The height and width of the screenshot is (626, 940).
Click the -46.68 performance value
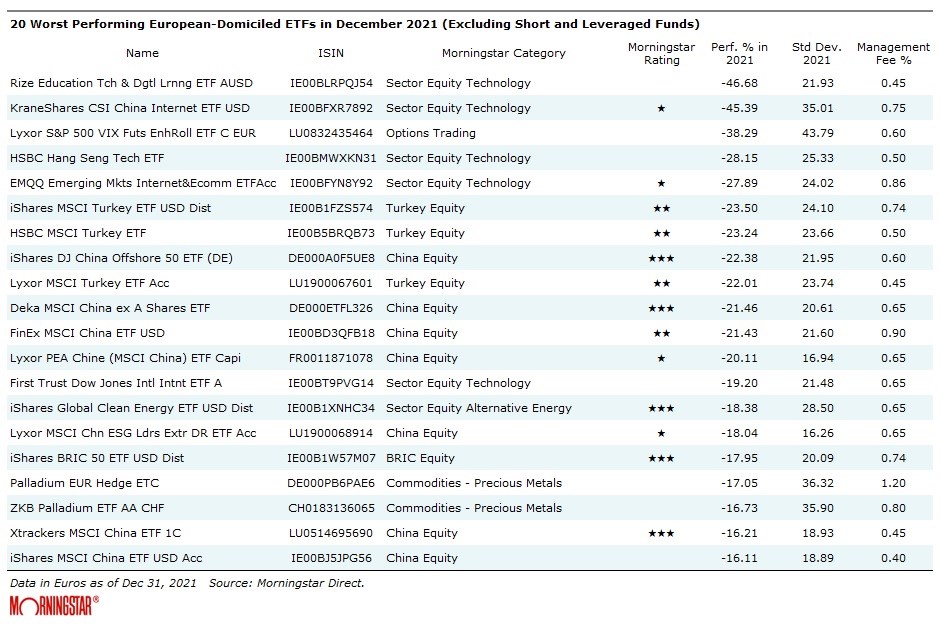point(739,83)
